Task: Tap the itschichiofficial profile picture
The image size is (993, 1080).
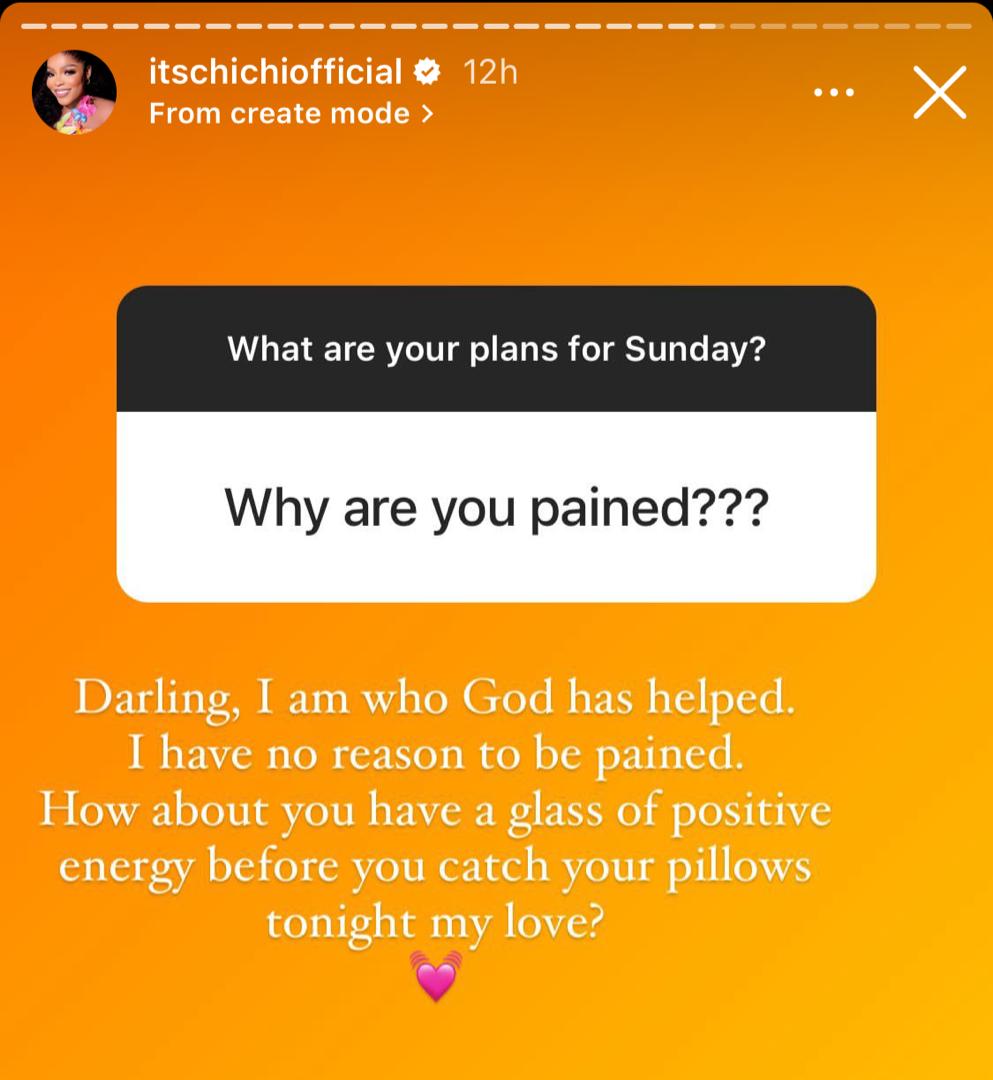Action: (74, 92)
